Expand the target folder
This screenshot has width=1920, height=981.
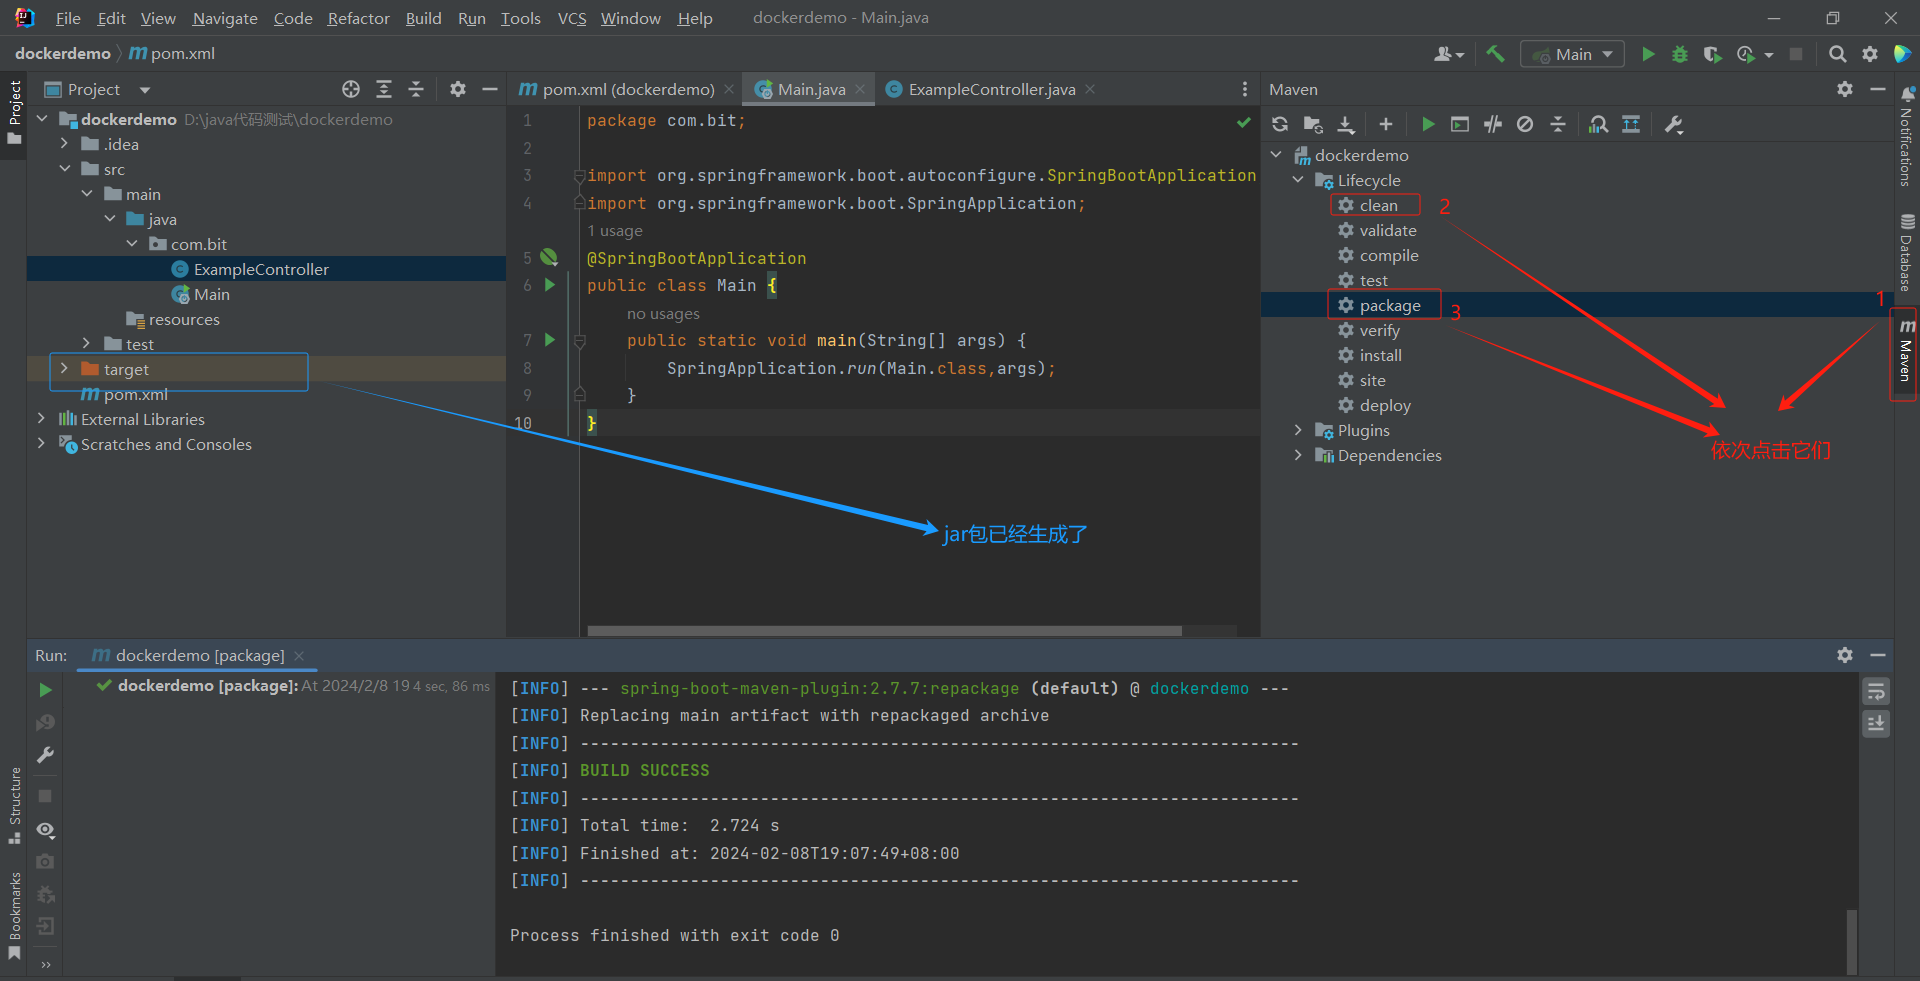coord(65,368)
